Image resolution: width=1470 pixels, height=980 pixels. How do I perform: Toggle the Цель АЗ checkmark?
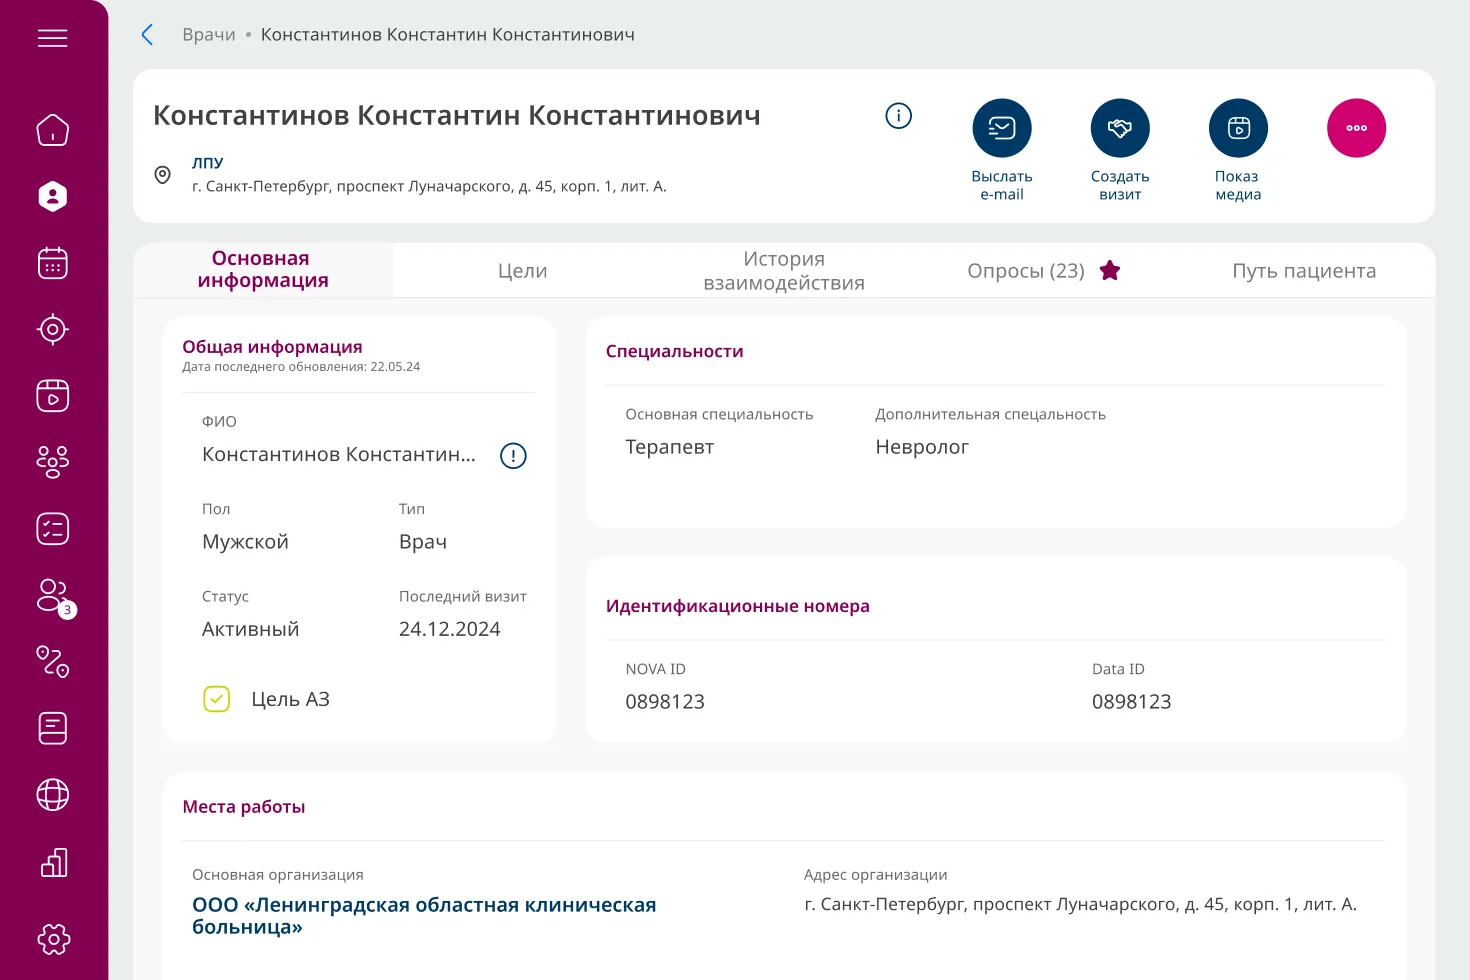[216, 699]
